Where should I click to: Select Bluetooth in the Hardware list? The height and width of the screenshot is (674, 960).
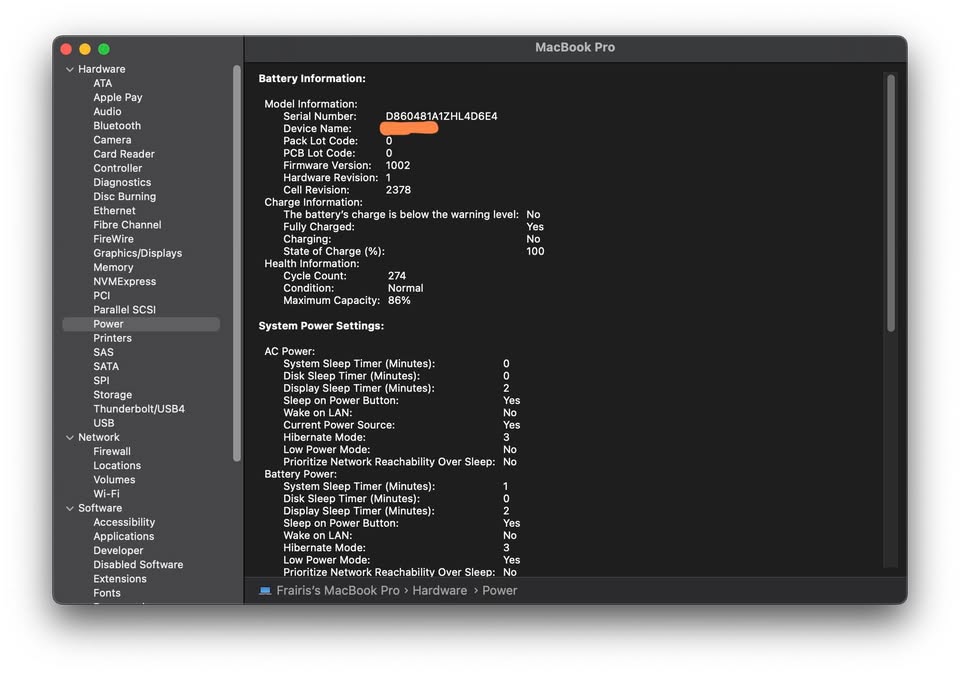click(117, 126)
